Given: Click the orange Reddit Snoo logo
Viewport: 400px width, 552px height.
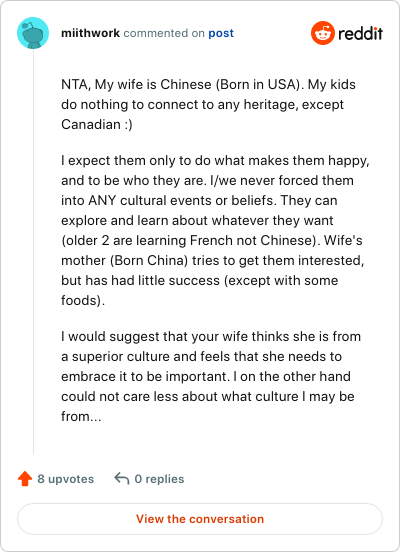Looking at the screenshot, I should coord(323,33).
